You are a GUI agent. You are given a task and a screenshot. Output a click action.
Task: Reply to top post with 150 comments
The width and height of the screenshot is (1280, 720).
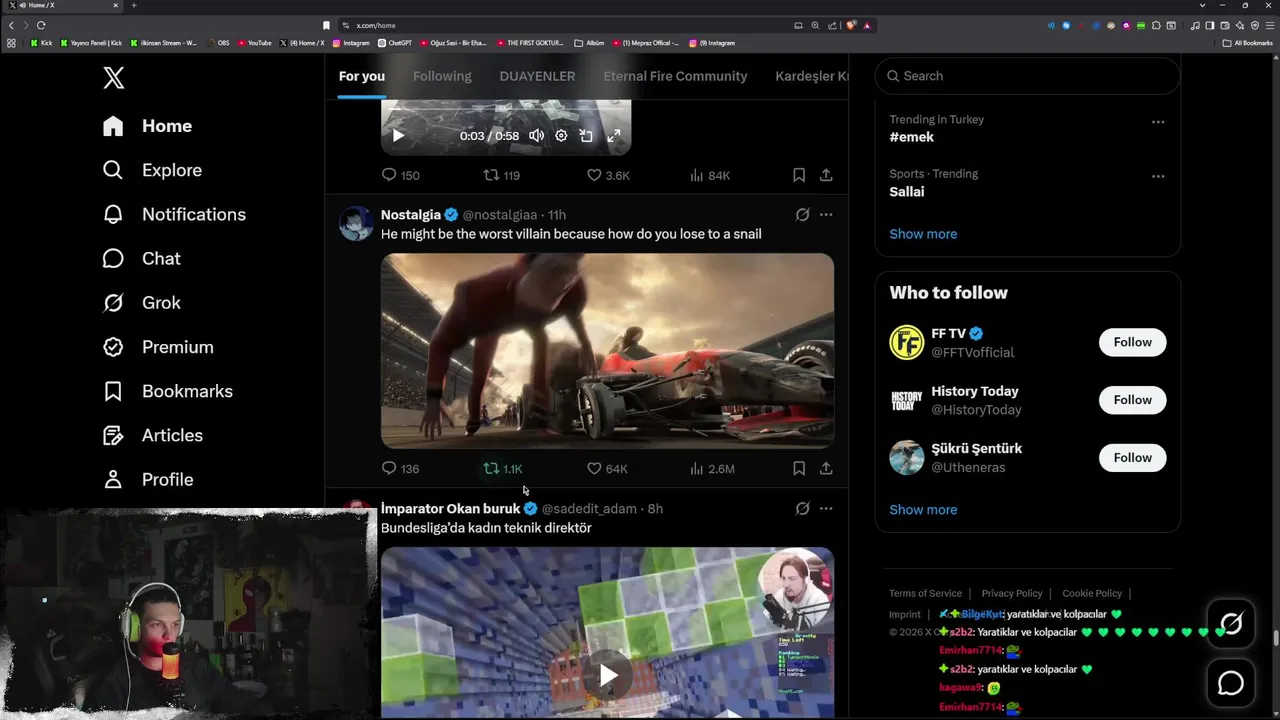pyautogui.click(x=400, y=175)
